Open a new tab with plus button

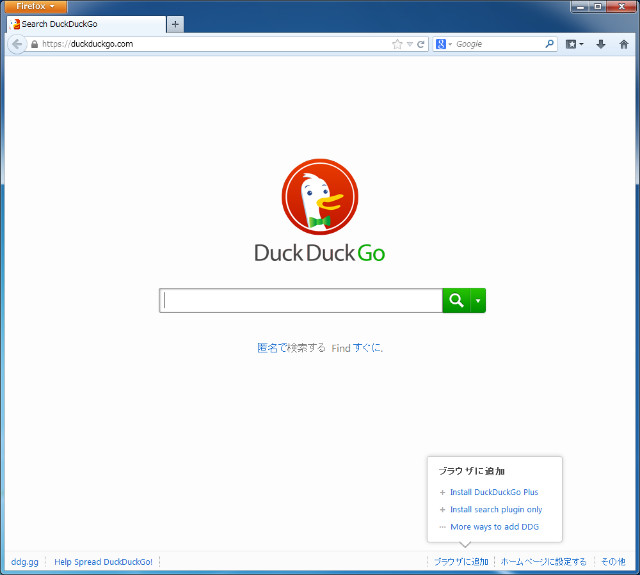pyautogui.click(x=176, y=24)
